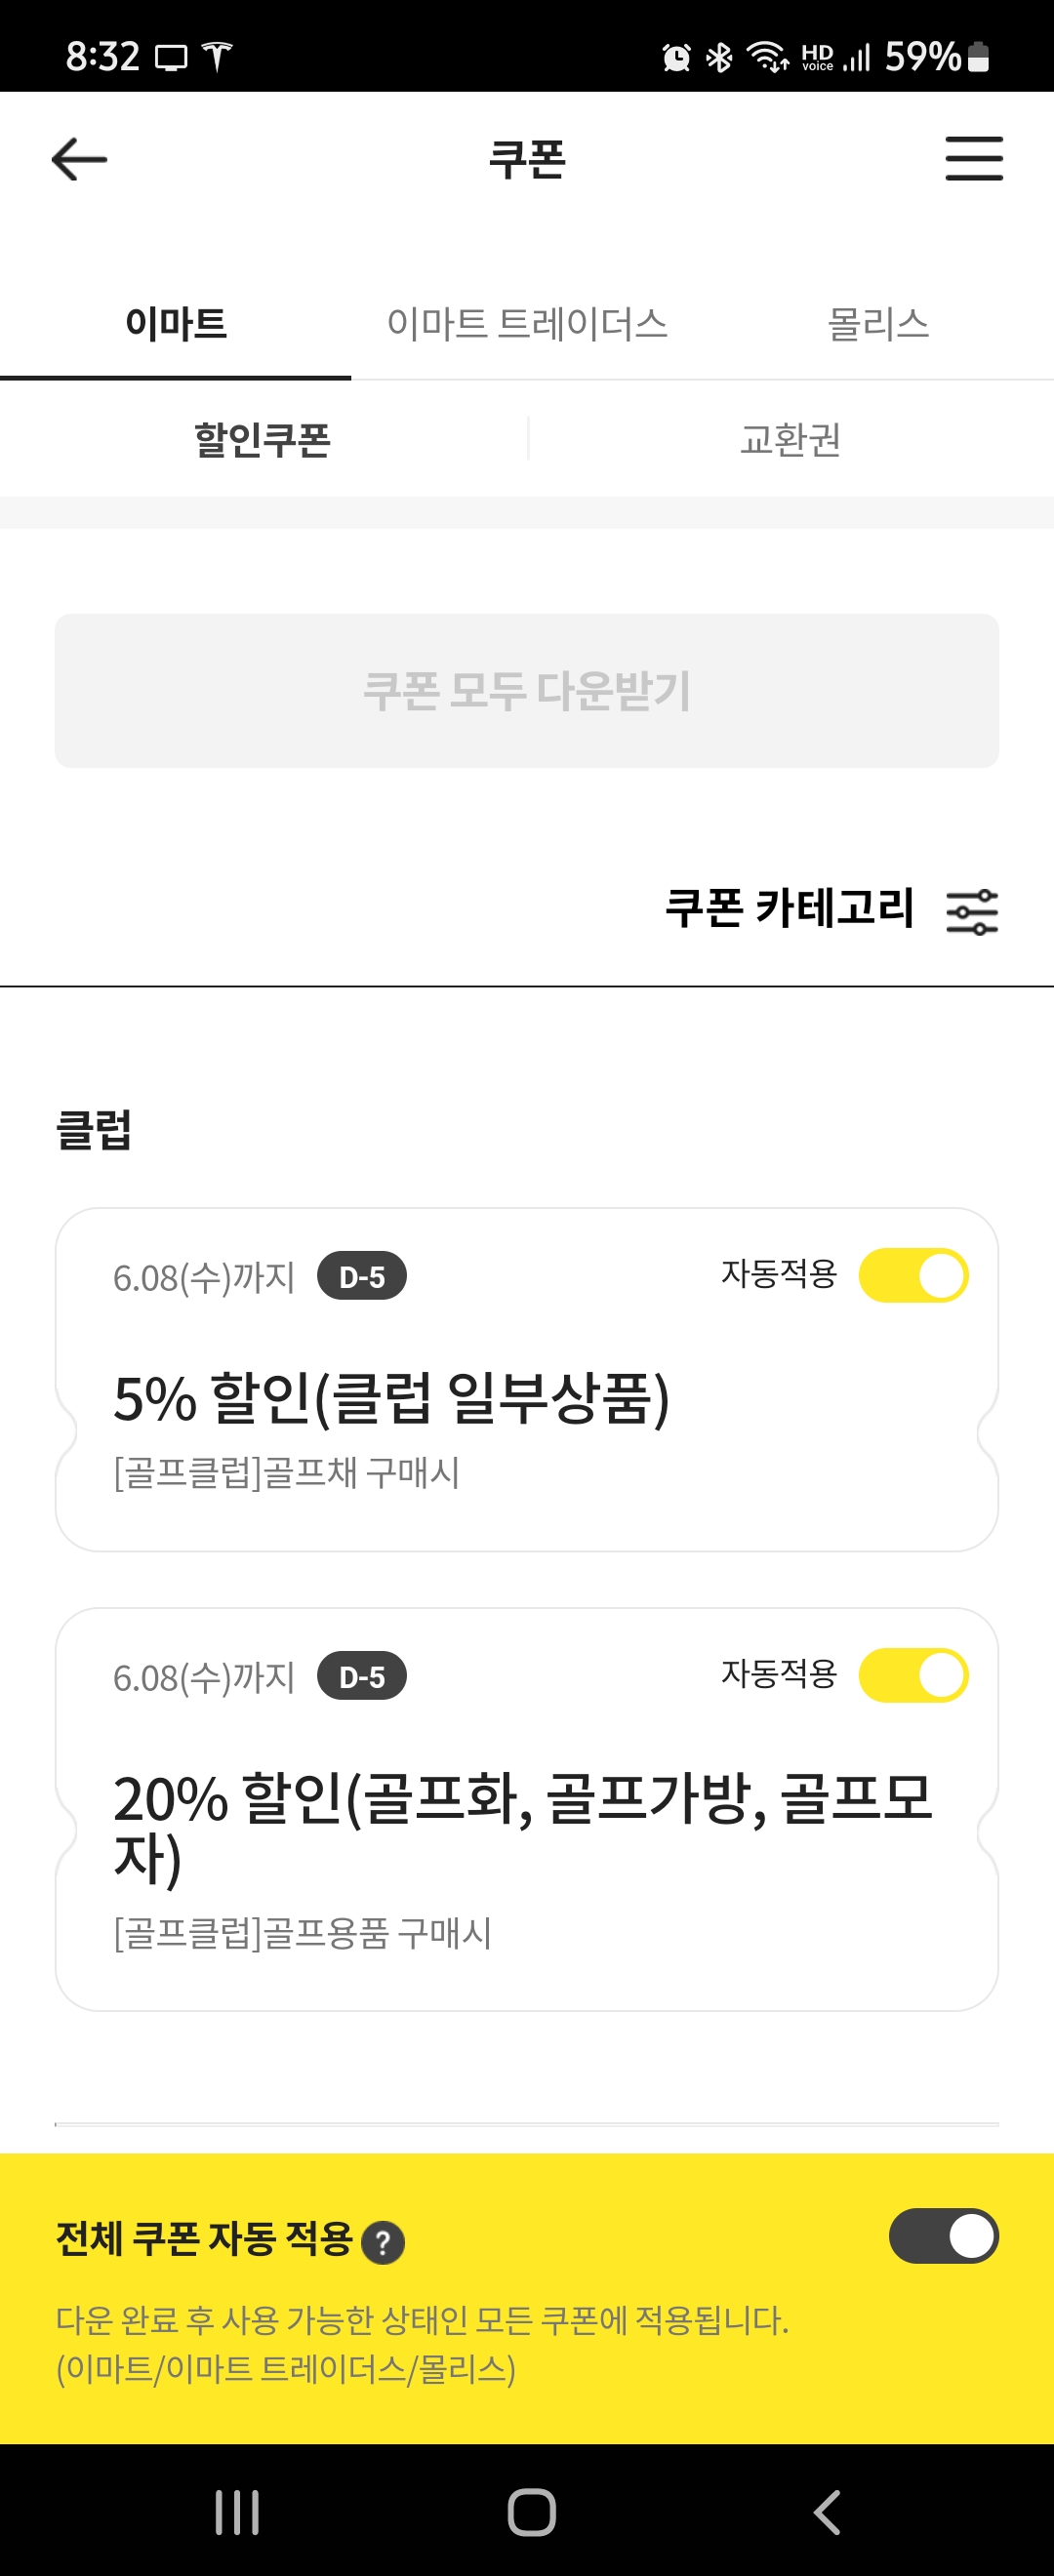Open the hamburger menu
This screenshot has width=1054, height=2576.
pyautogui.click(x=973, y=159)
